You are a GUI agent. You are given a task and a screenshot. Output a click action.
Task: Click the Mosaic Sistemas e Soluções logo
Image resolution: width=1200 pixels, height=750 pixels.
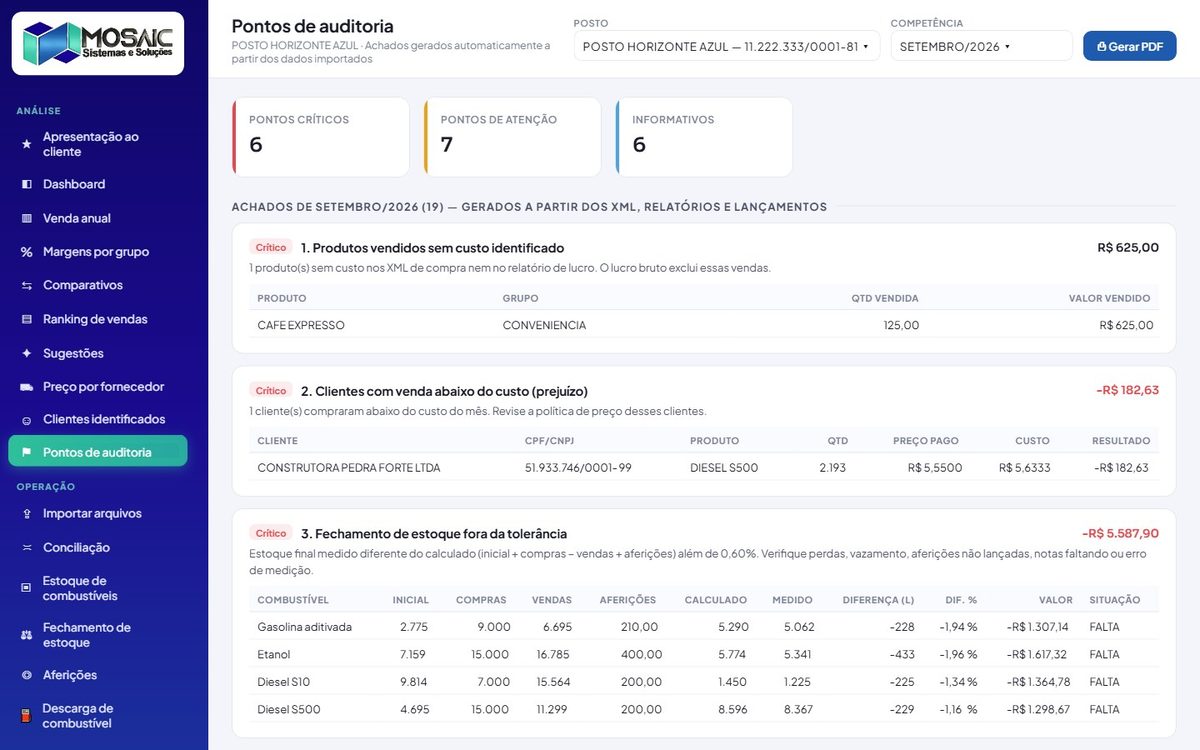point(98,43)
